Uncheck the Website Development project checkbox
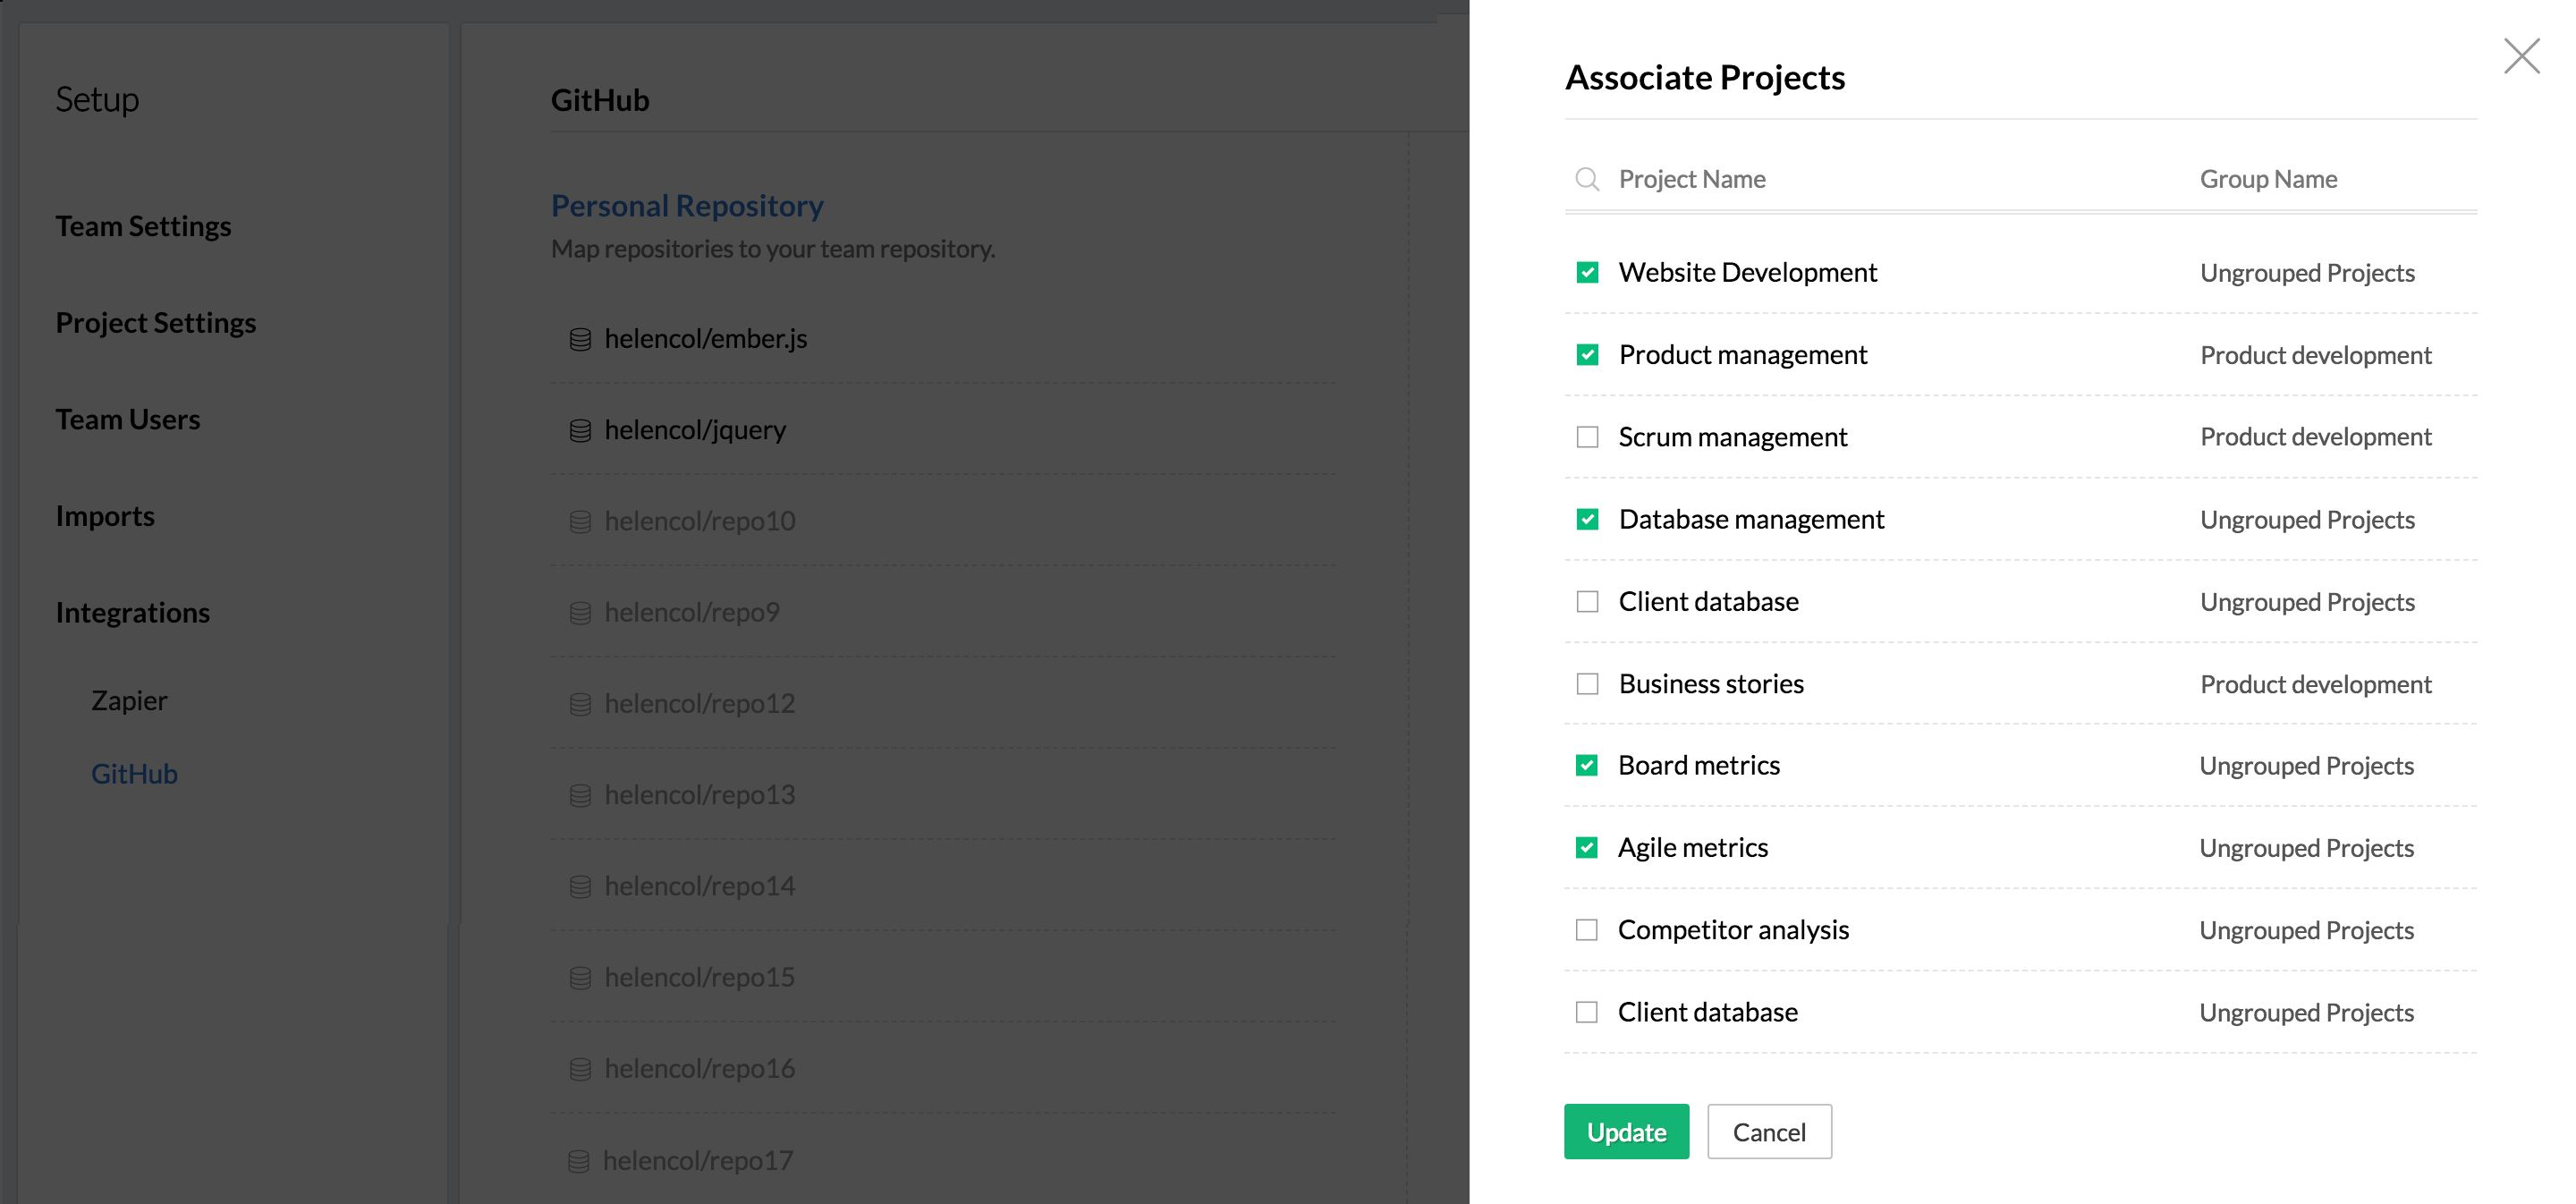 coord(1587,272)
